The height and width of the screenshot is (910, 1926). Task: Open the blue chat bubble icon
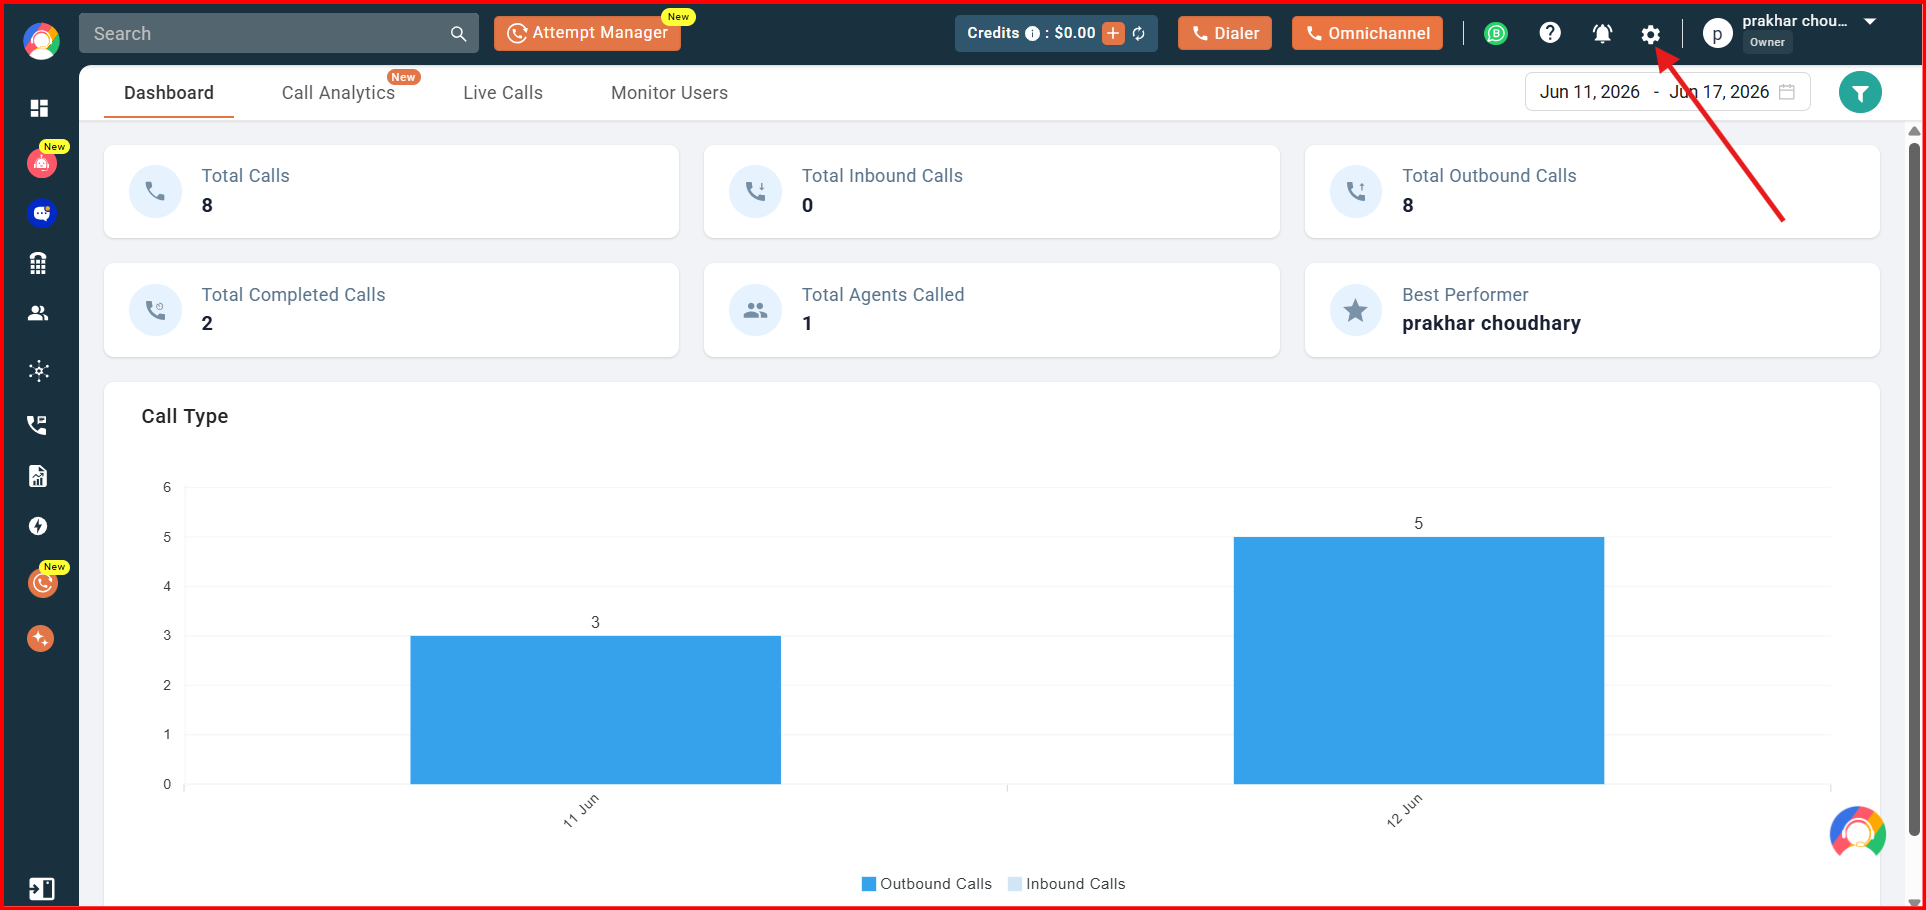click(41, 213)
